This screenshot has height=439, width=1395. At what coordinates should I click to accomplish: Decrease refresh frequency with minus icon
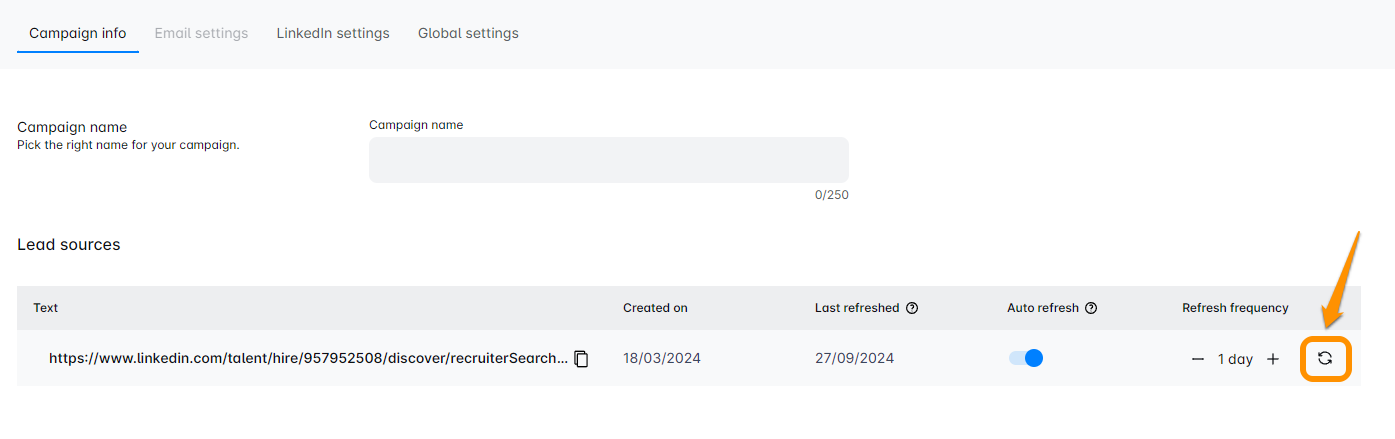tap(1198, 359)
